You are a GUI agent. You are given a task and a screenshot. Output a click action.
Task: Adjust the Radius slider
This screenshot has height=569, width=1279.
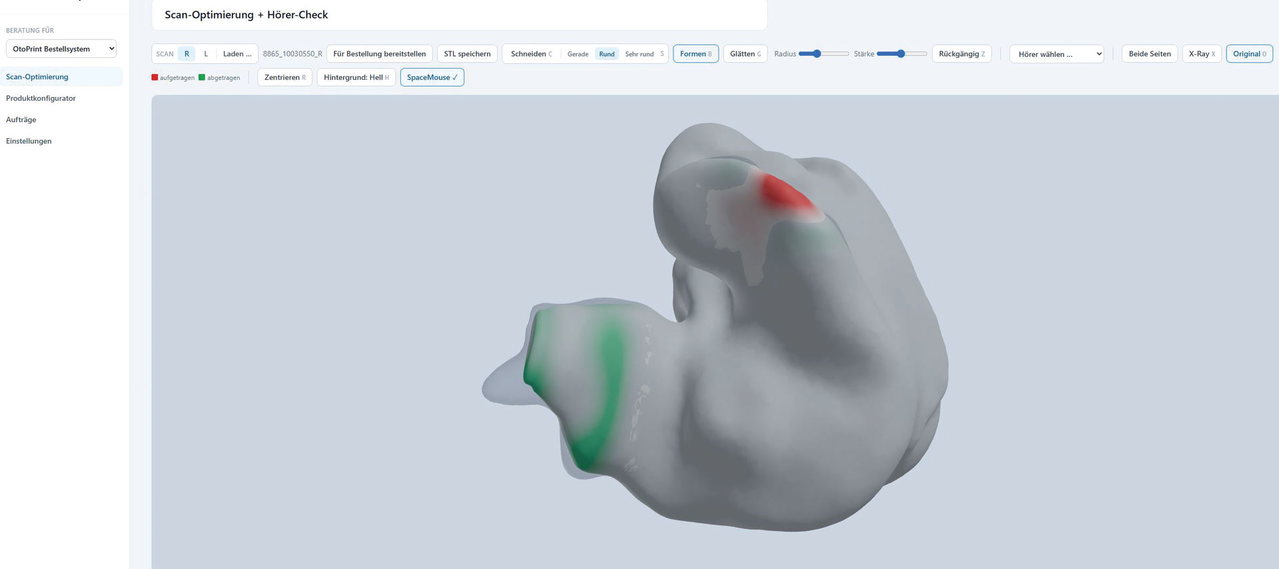pos(824,54)
